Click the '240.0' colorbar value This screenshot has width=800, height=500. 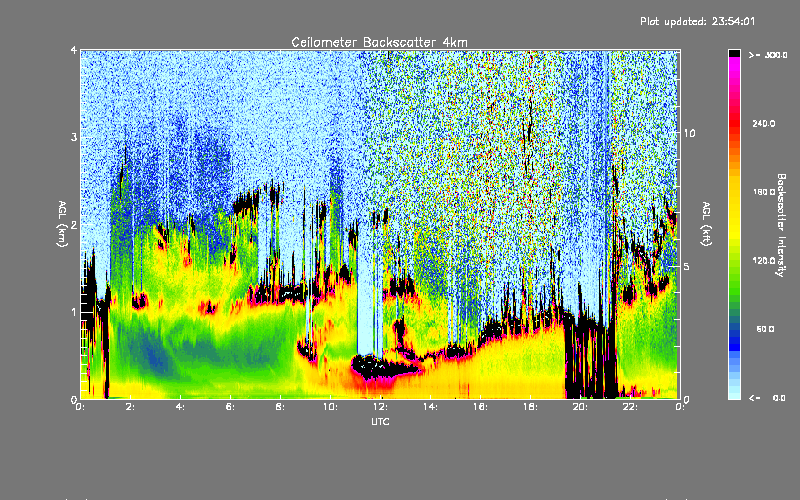(x=764, y=123)
